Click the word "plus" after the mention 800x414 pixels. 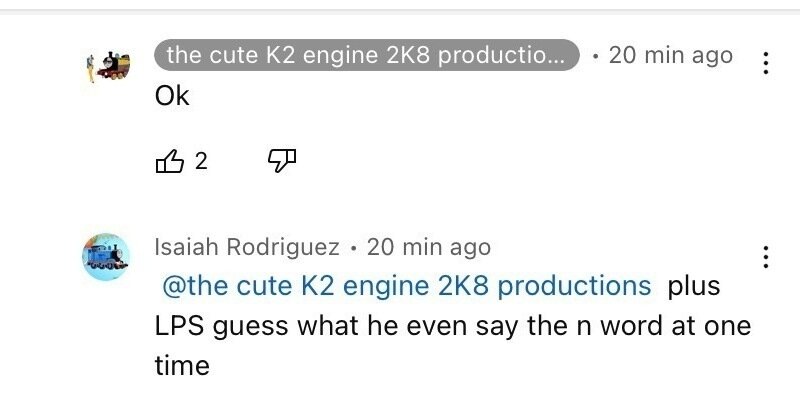click(x=693, y=286)
